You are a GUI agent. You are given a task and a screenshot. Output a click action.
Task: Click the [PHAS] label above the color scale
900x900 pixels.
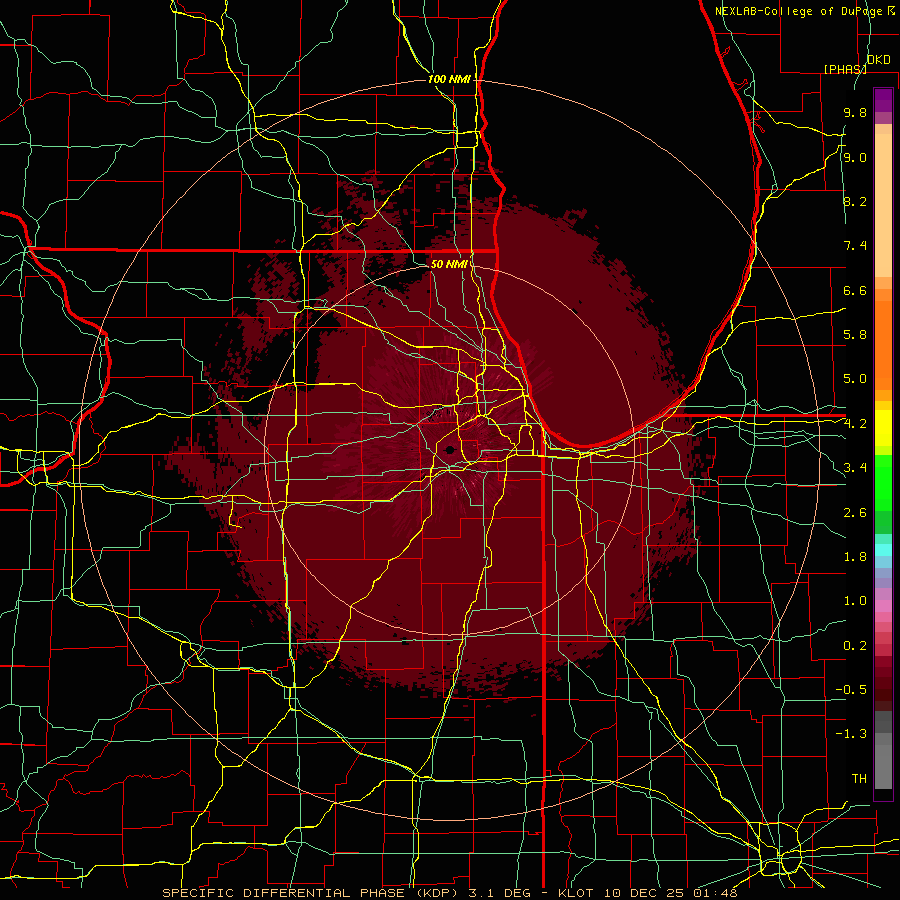845,69
